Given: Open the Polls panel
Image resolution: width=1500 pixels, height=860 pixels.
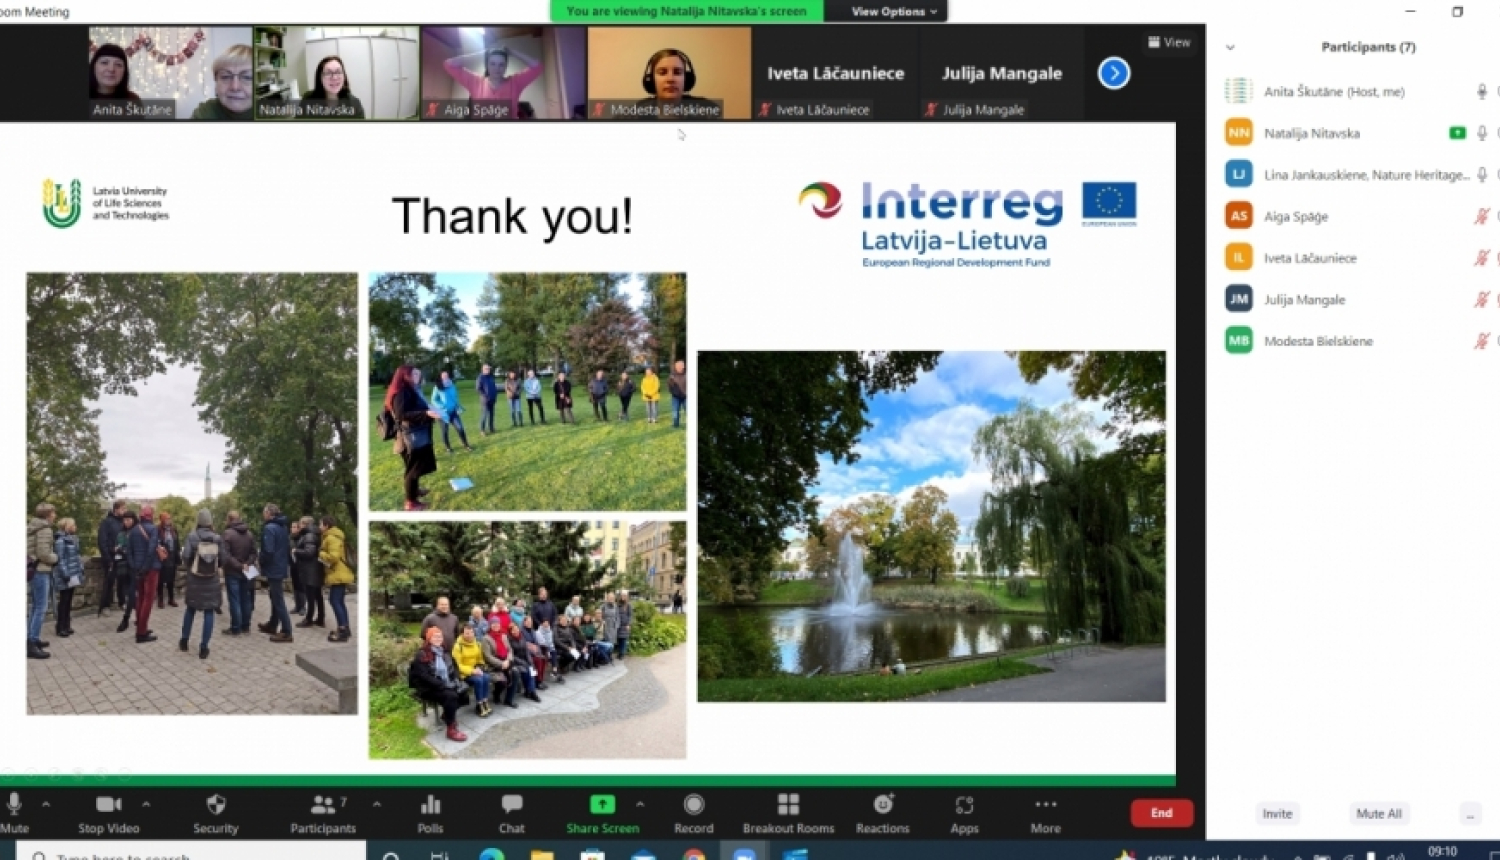Looking at the screenshot, I should [x=430, y=812].
